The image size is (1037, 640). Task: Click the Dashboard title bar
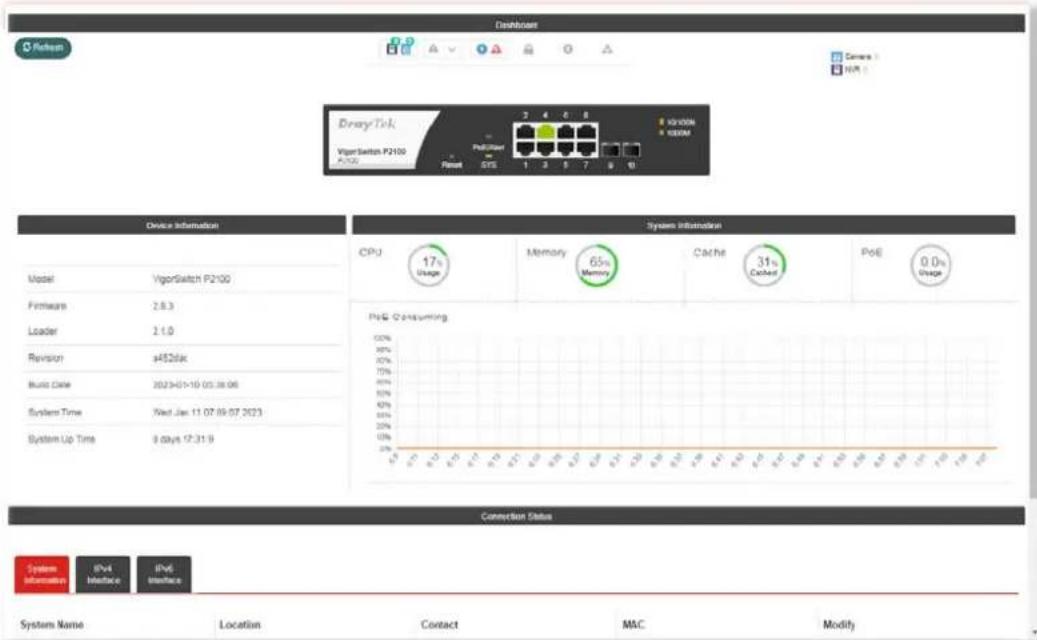[517, 24]
